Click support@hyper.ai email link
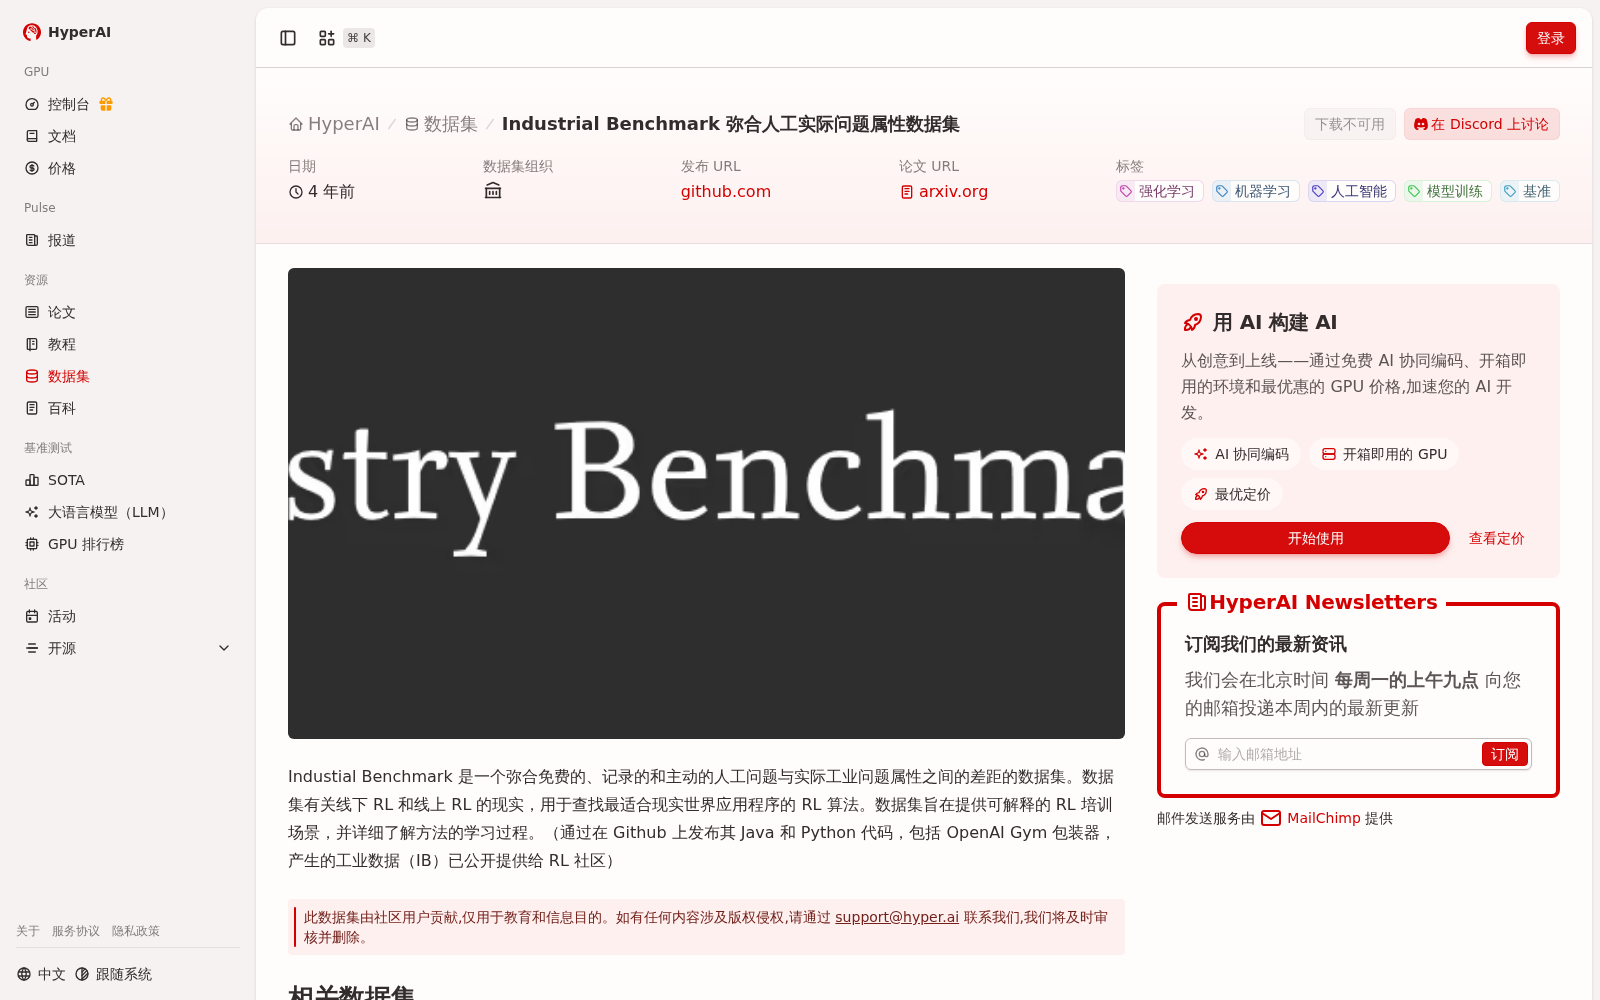The height and width of the screenshot is (1000, 1600). point(897,917)
